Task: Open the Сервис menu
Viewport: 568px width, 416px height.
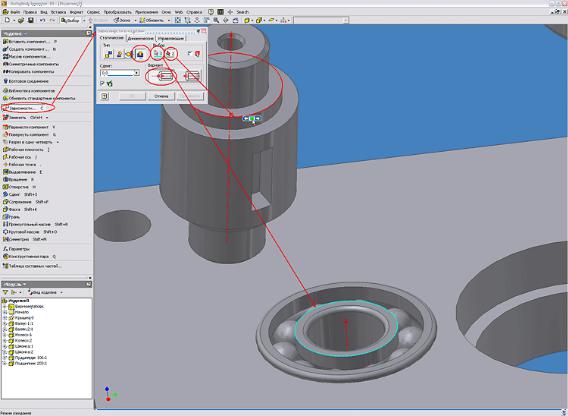Action: [x=93, y=12]
